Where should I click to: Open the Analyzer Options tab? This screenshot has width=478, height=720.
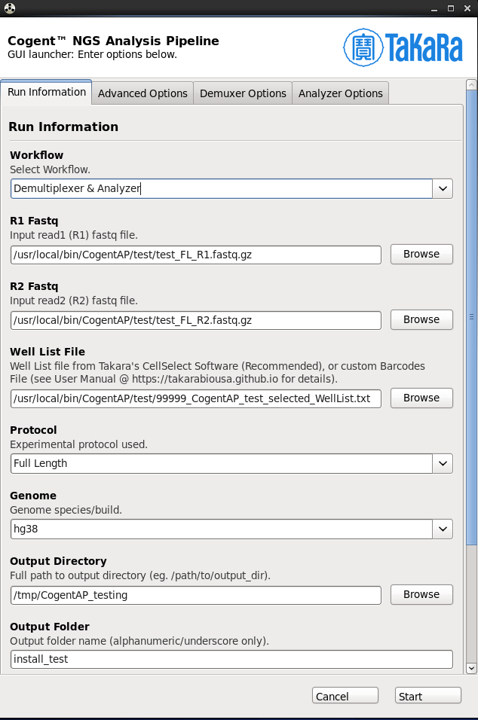point(340,93)
